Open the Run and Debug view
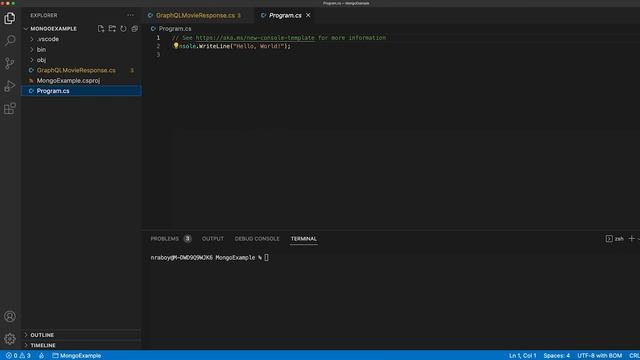Screen dimensions: 640x360 10,86
